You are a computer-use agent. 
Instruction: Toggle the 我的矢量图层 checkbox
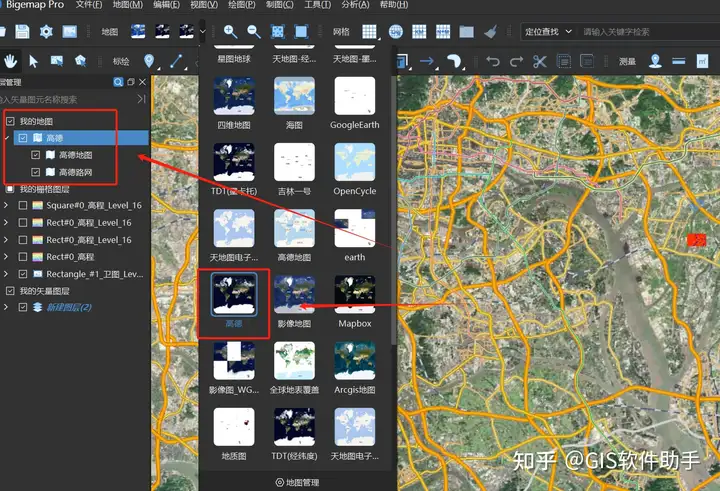10,291
